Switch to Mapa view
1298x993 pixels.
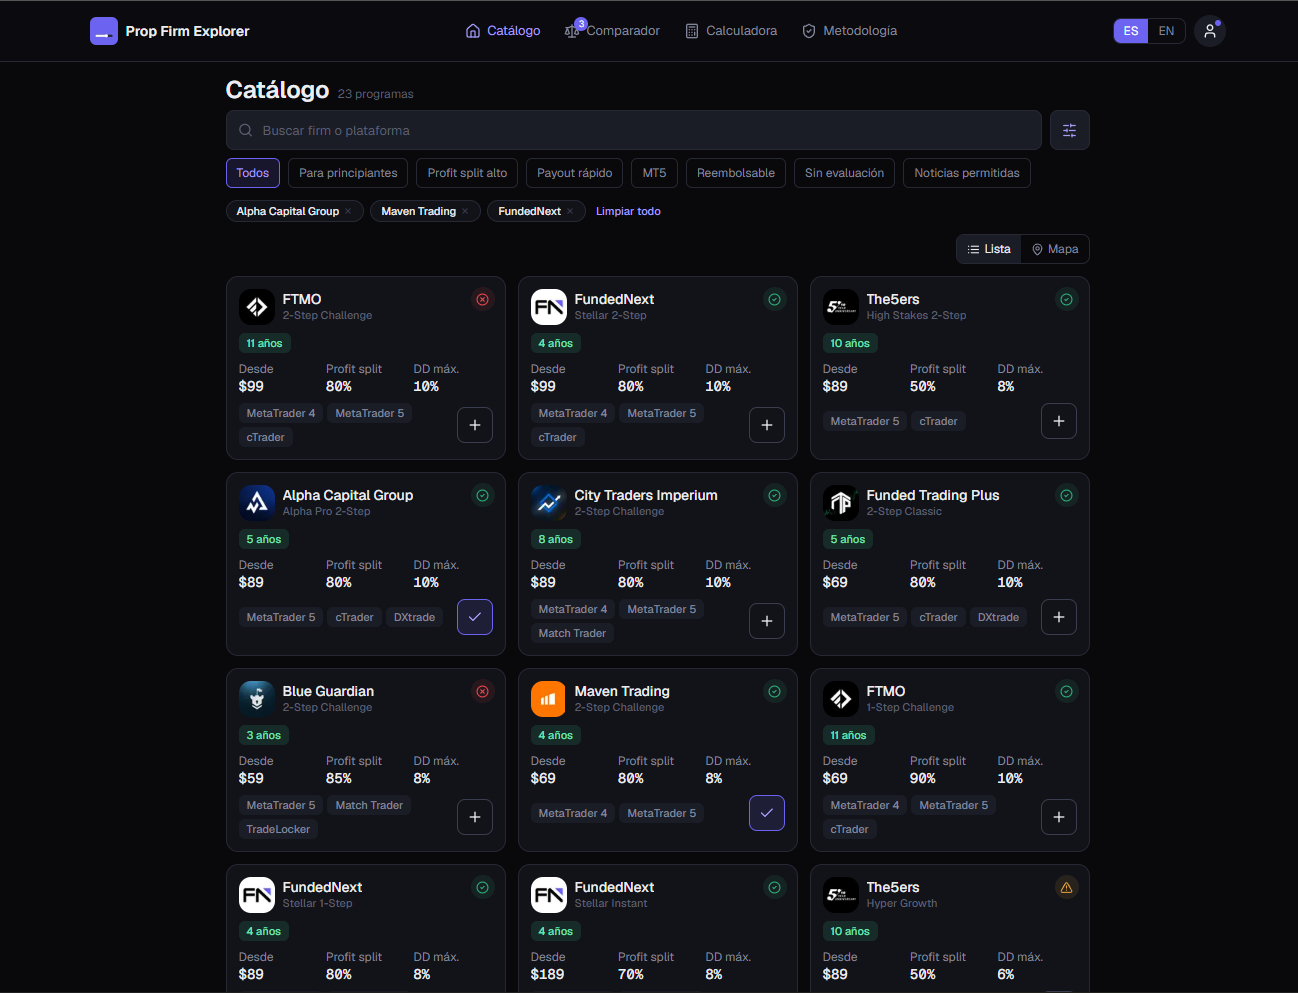[1055, 249]
